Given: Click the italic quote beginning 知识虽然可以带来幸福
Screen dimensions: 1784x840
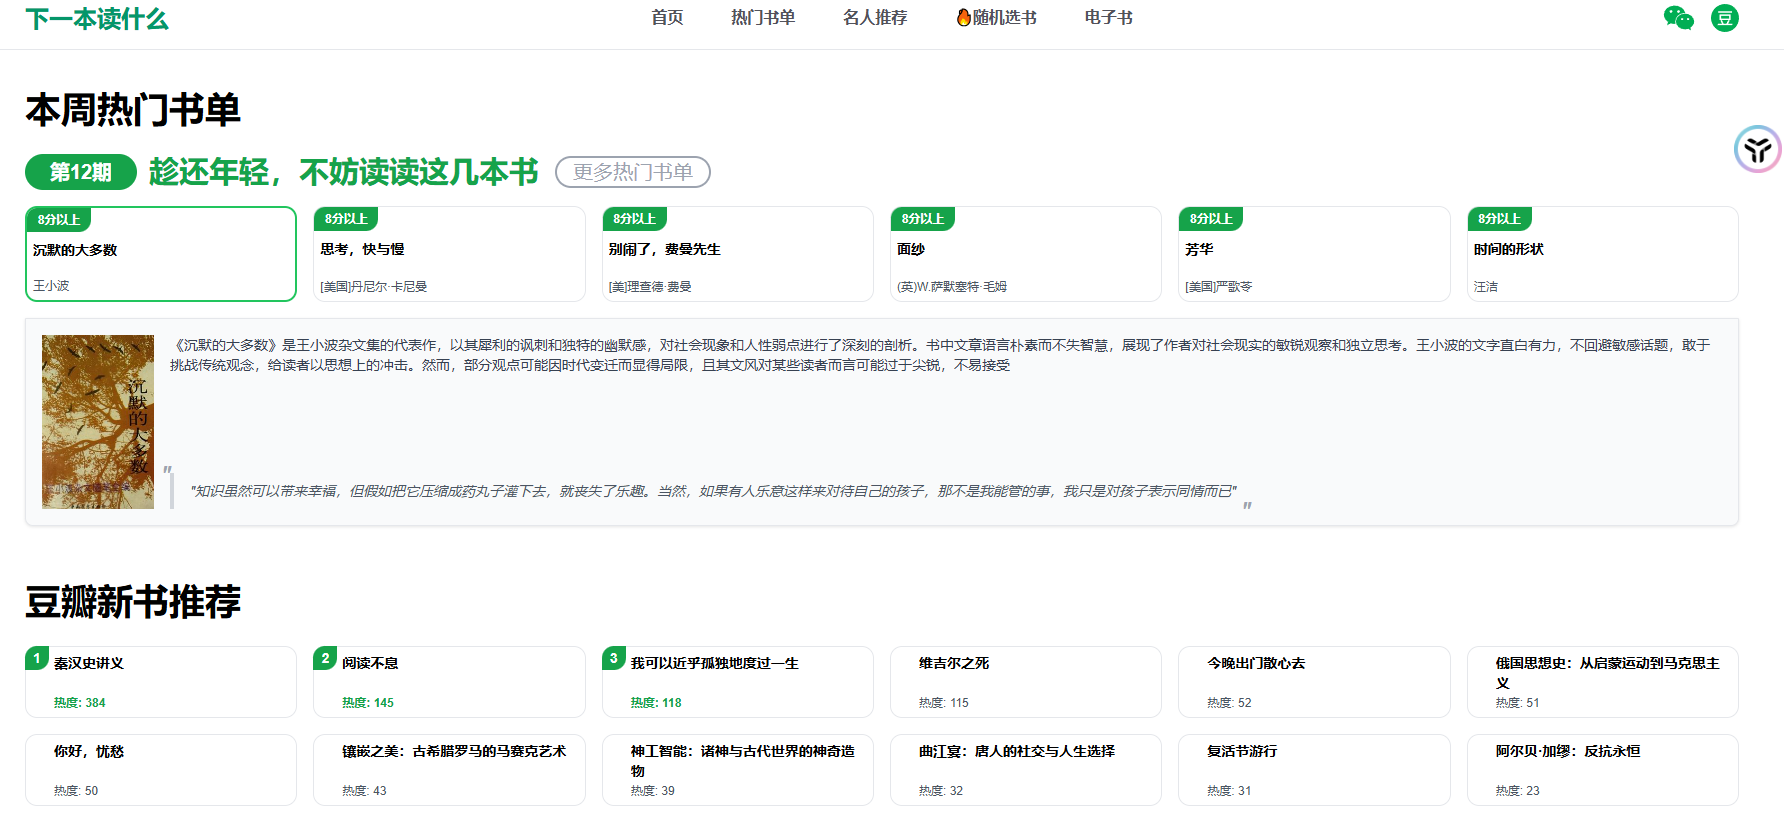Looking at the screenshot, I should point(713,491).
